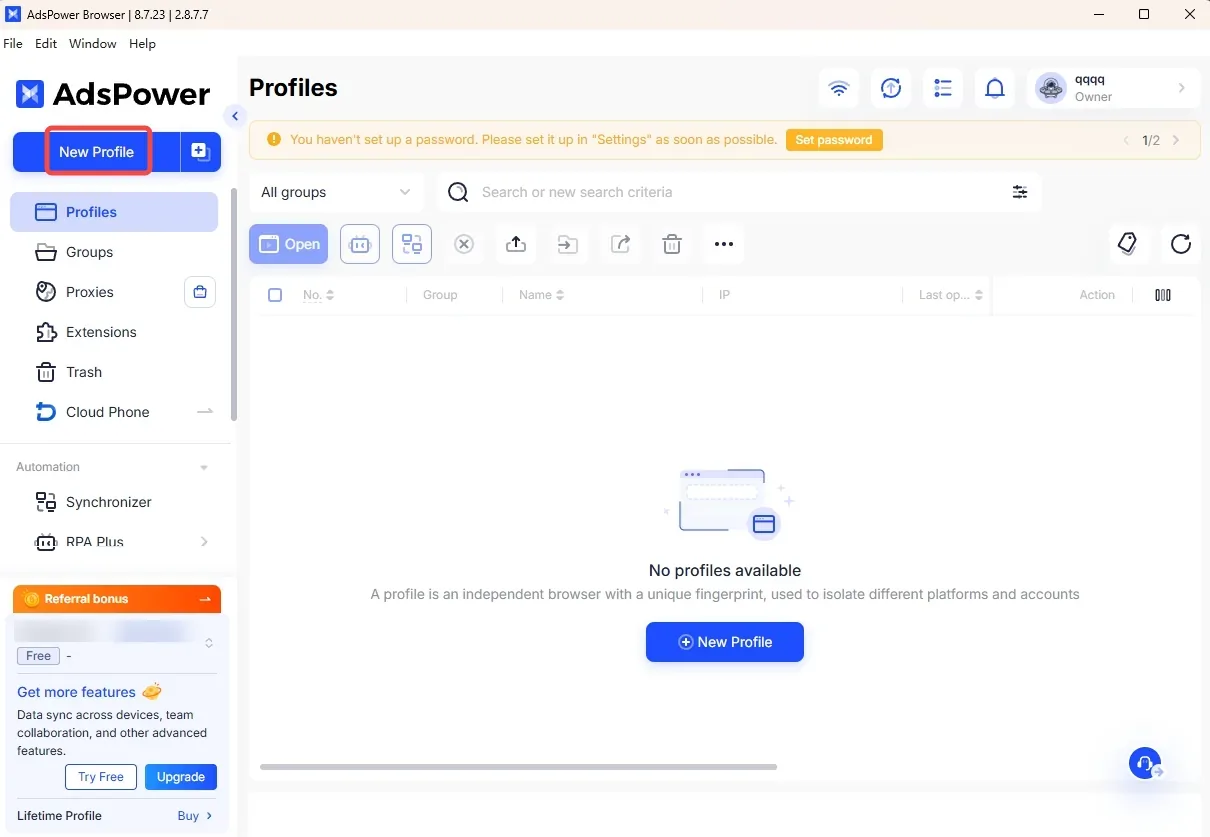Open the Window menu
This screenshot has height=837, width=1210.
point(93,44)
